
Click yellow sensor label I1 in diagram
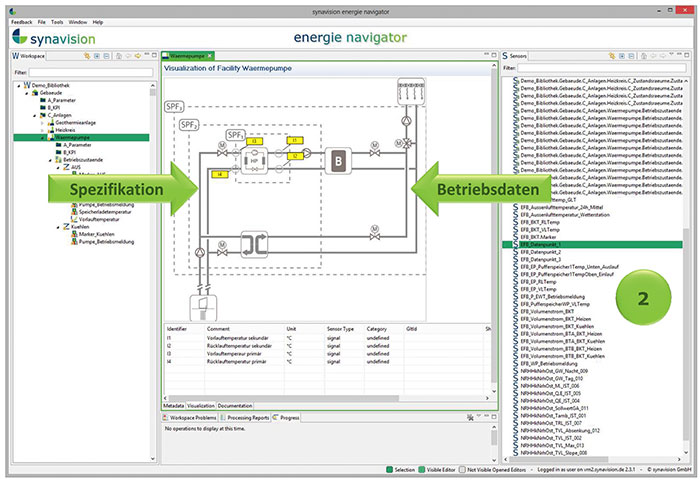tap(295, 140)
